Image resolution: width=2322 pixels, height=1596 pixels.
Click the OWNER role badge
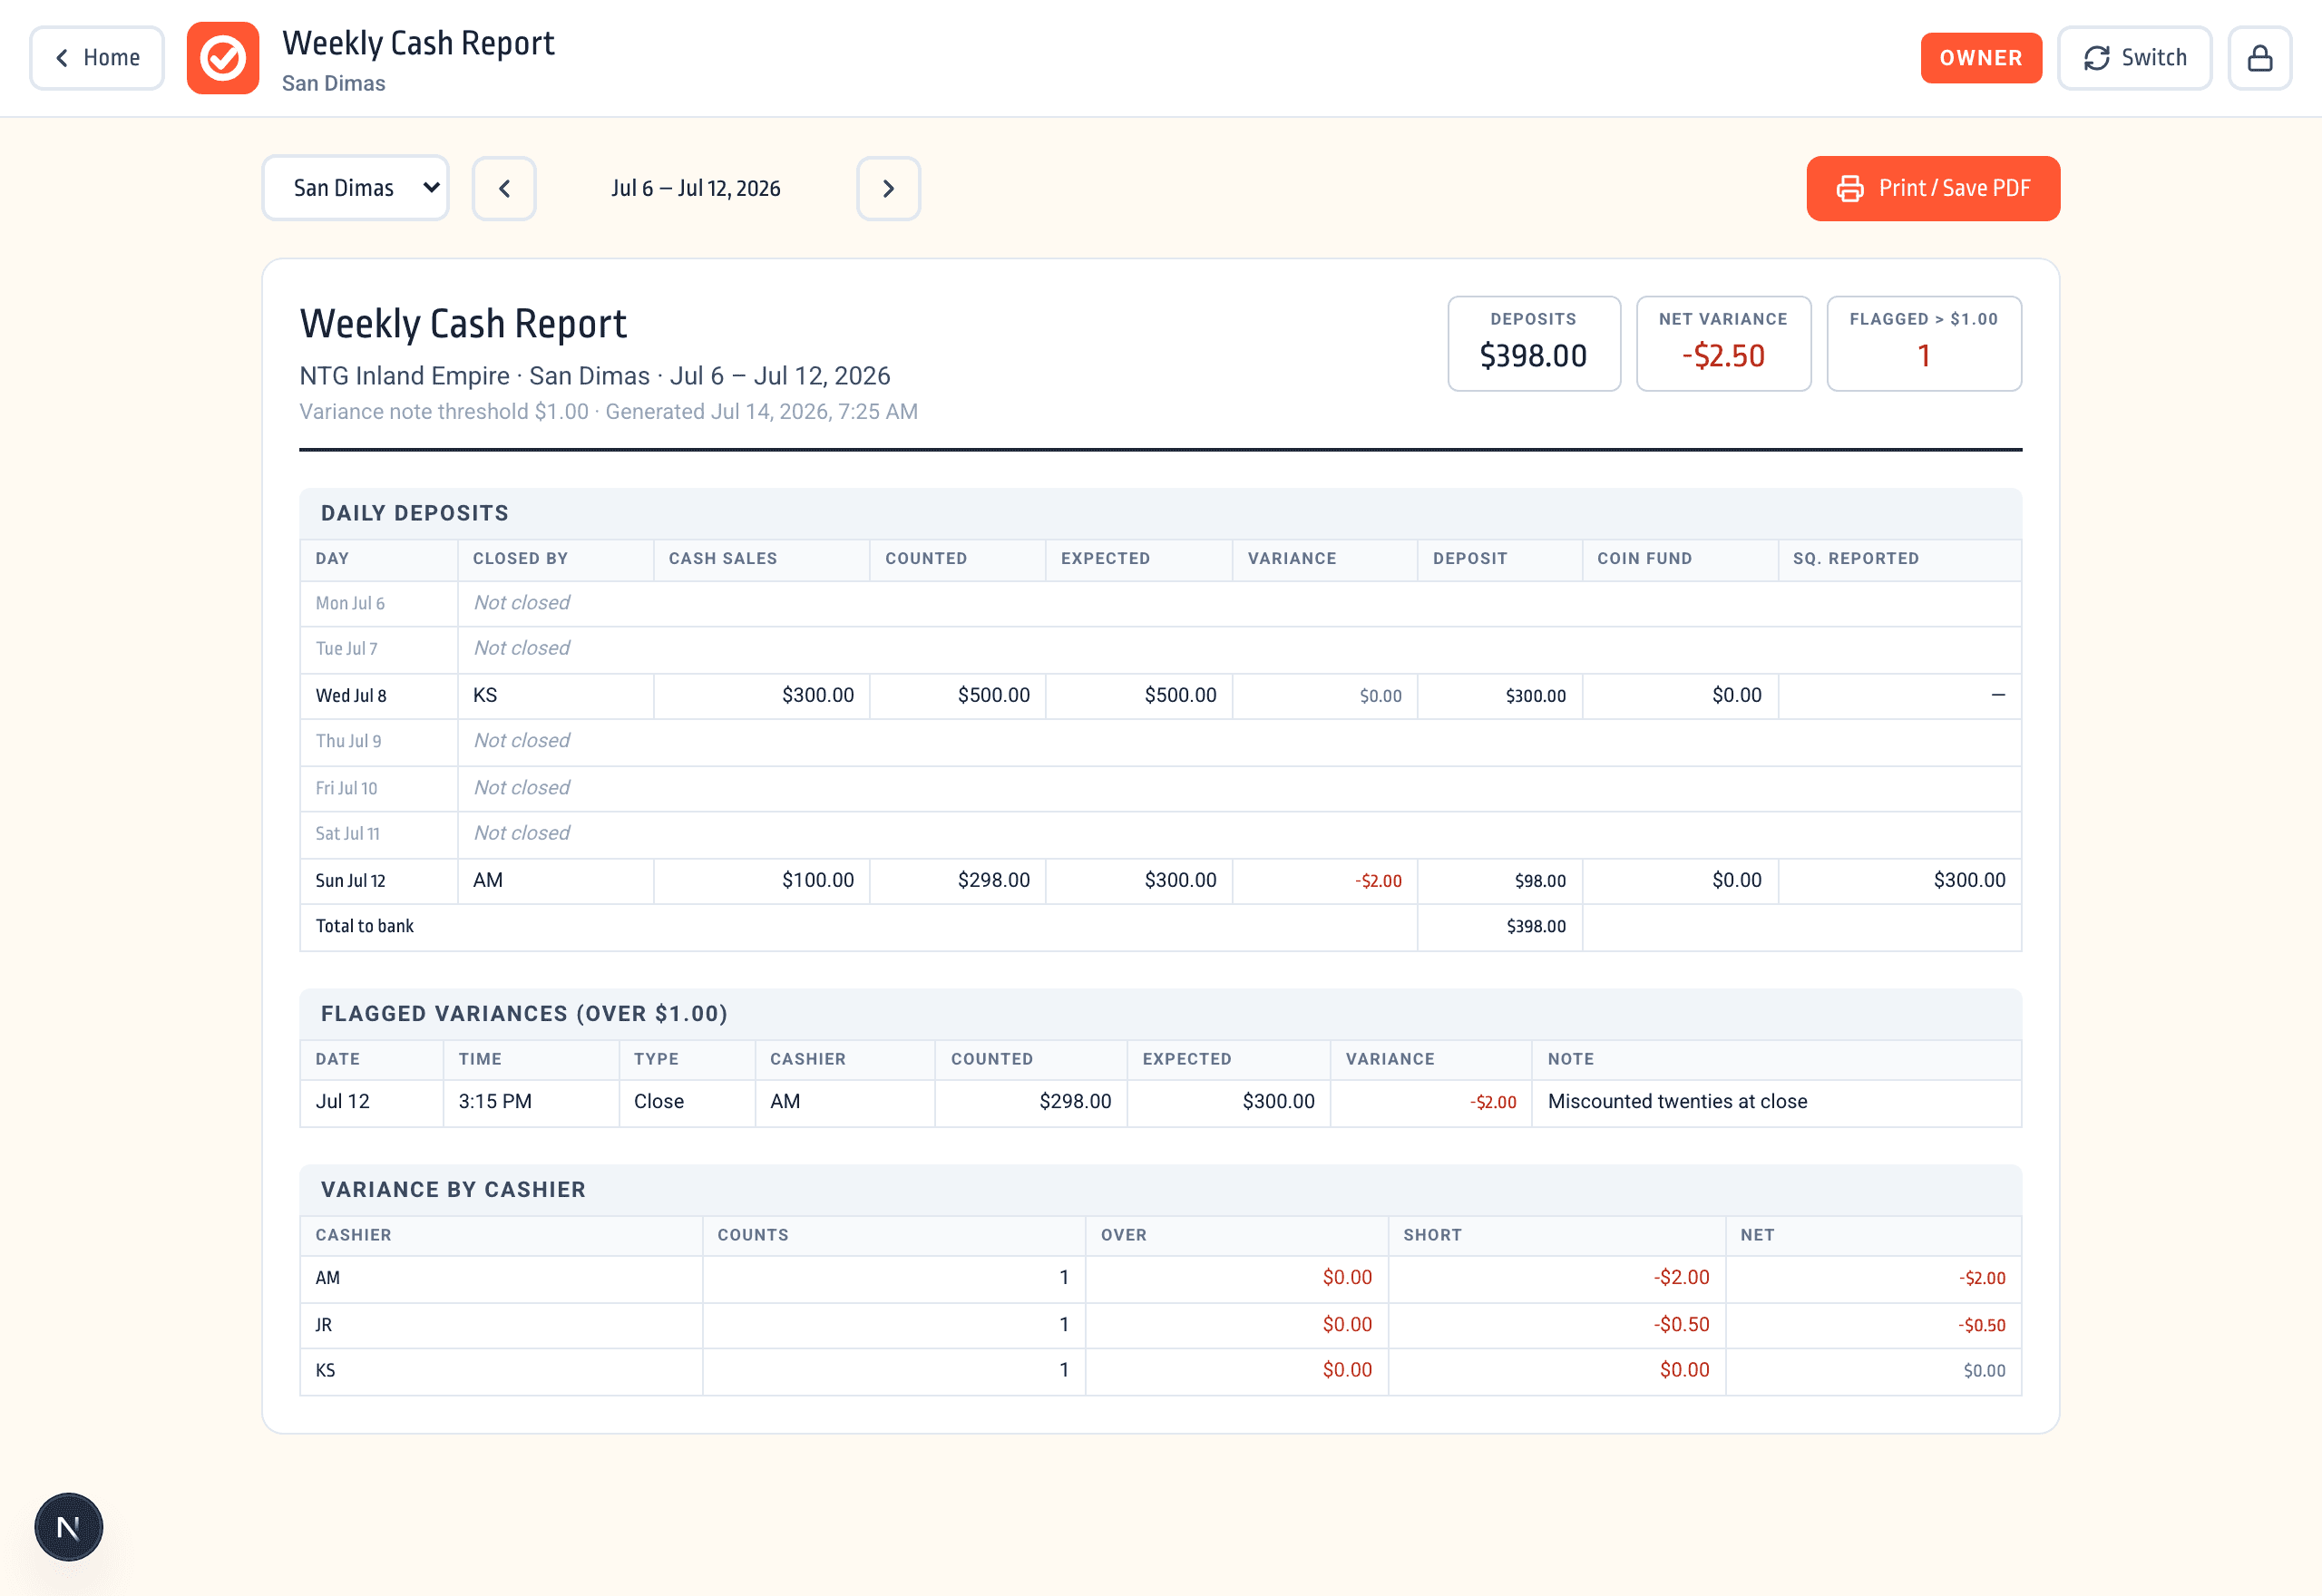pyautogui.click(x=1980, y=58)
